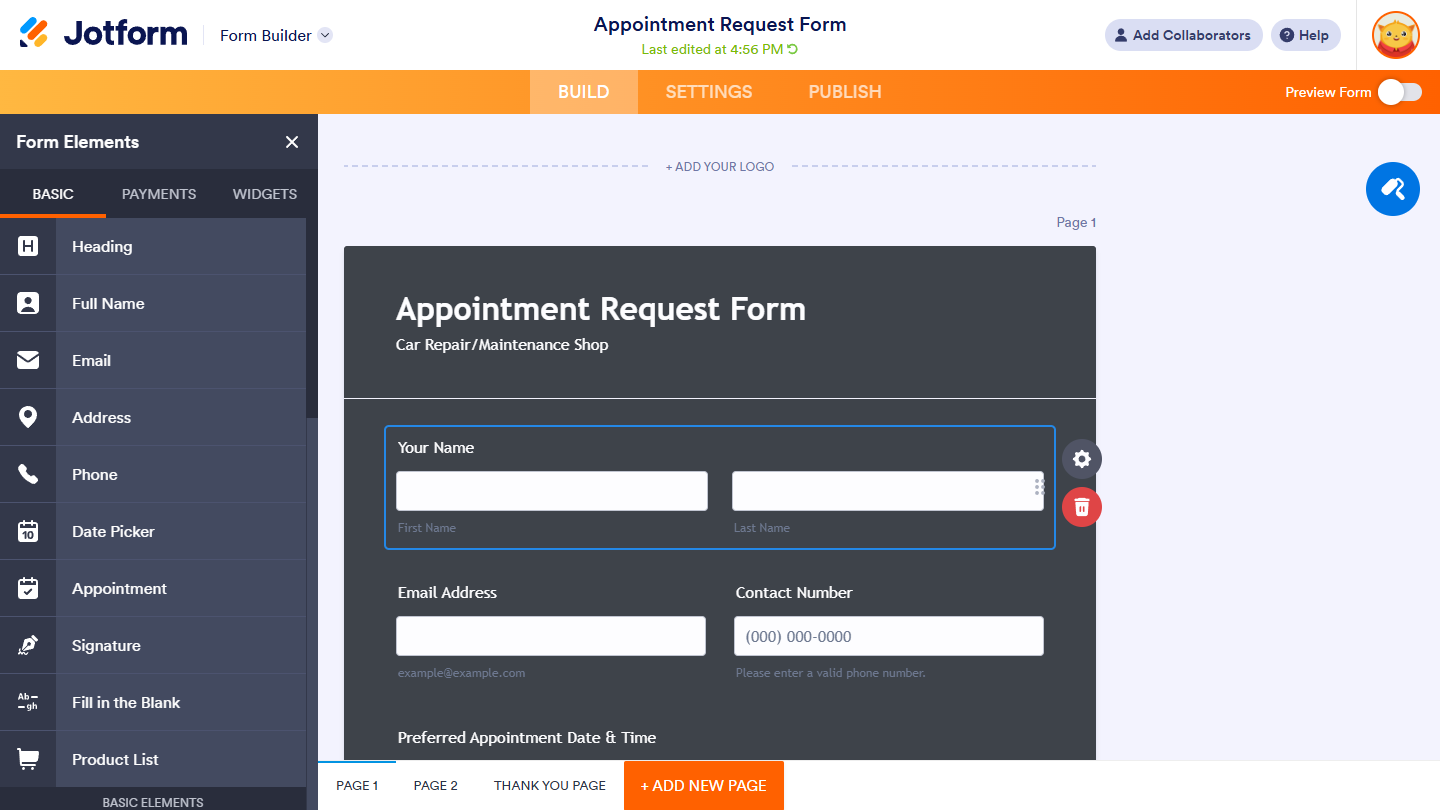Screen dimensions: 1440x810
Task: Switch to the Payments tab
Action: tap(159, 194)
